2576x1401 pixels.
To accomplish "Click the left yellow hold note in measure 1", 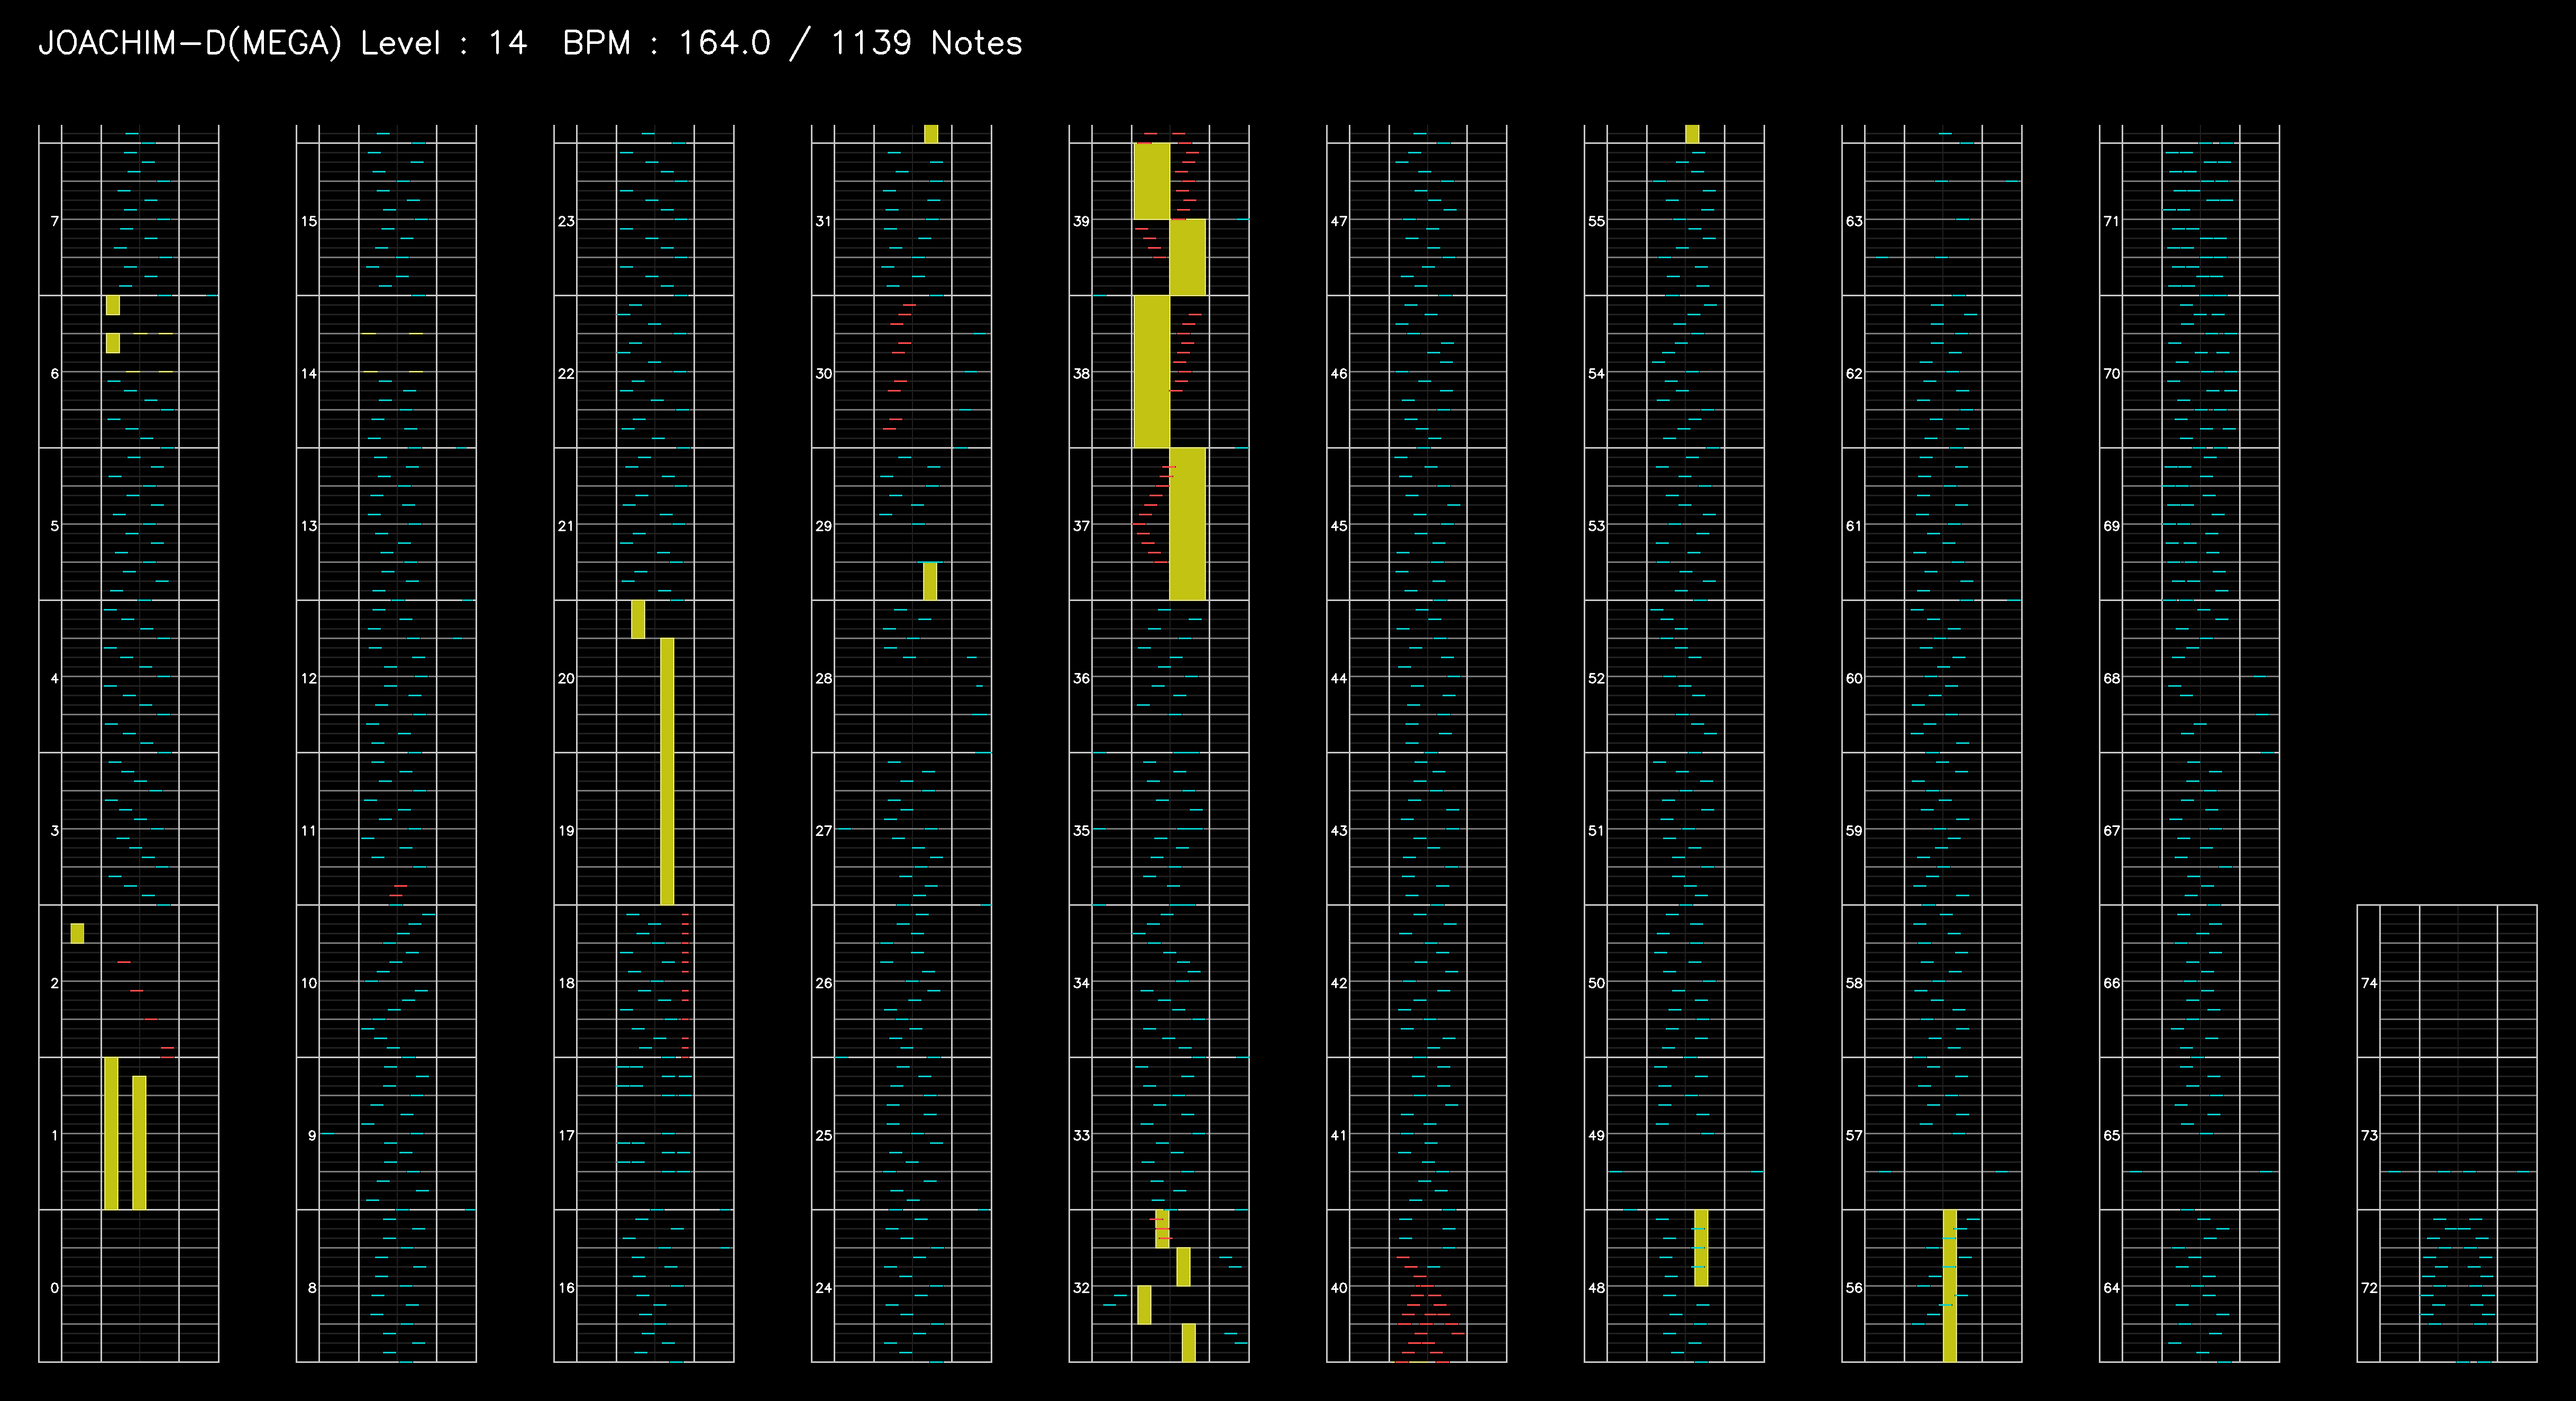I will tap(111, 1133).
